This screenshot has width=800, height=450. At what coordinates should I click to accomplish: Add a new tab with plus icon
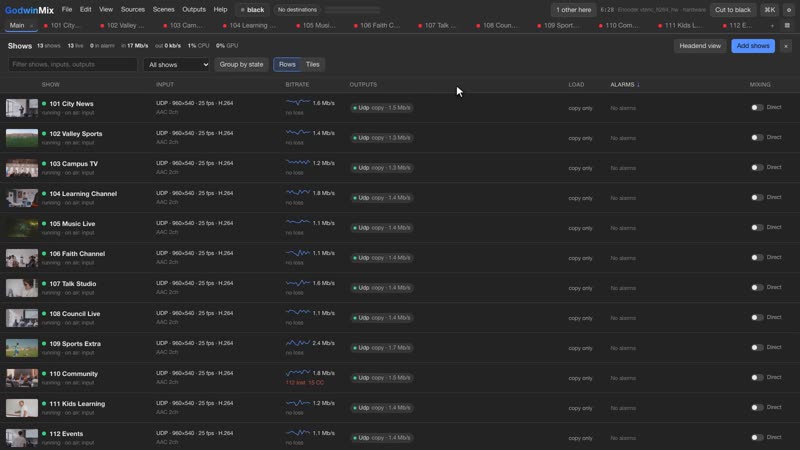(772, 26)
